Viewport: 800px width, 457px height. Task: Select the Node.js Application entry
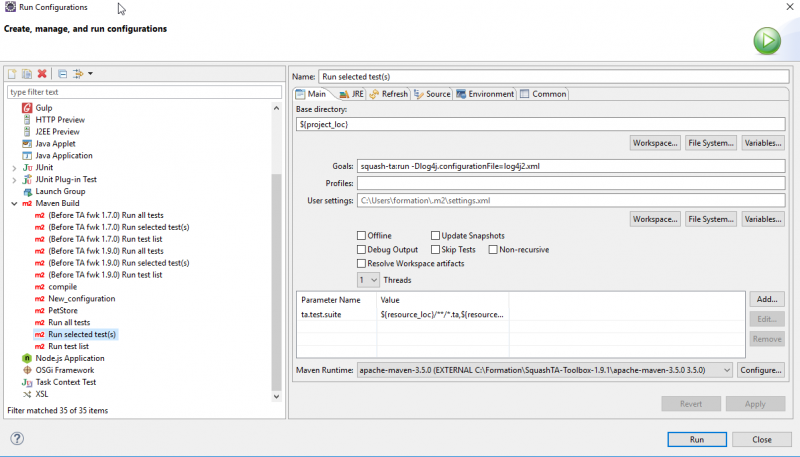pos(69,358)
